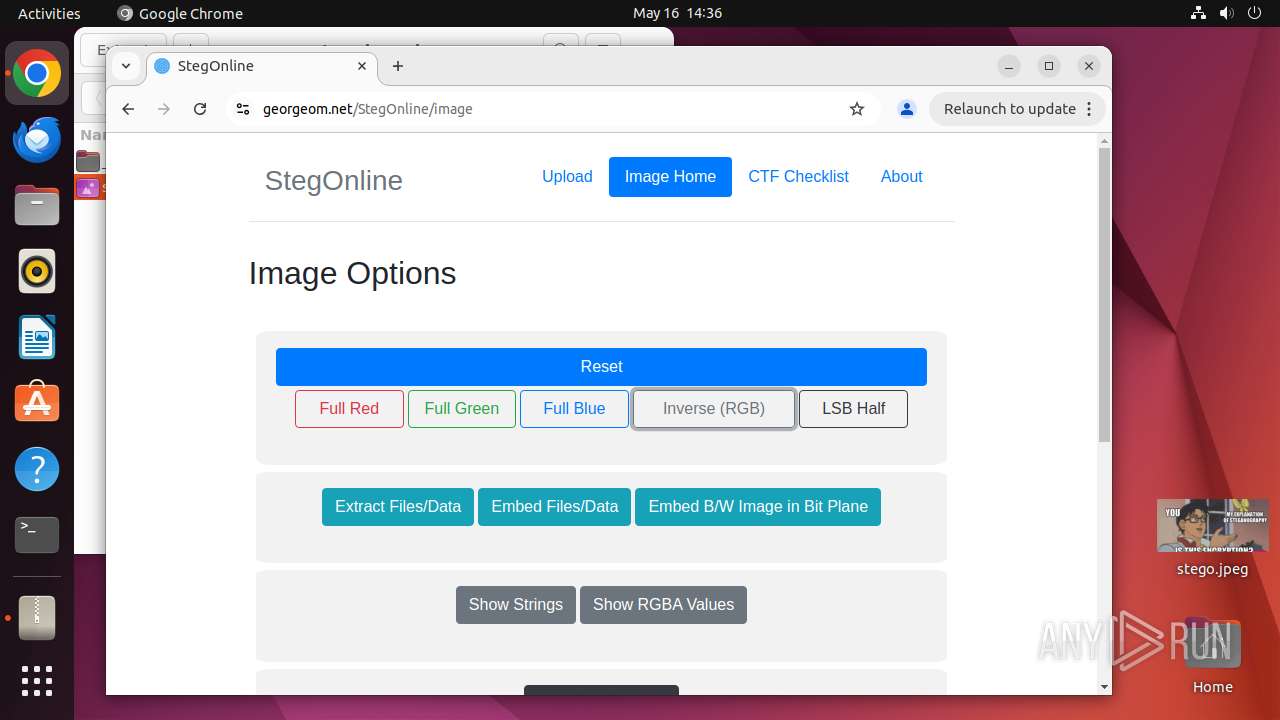The image size is (1280, 720).
Task: Open the Archive Manager dock icon
Action: click(x=37, y=618)
